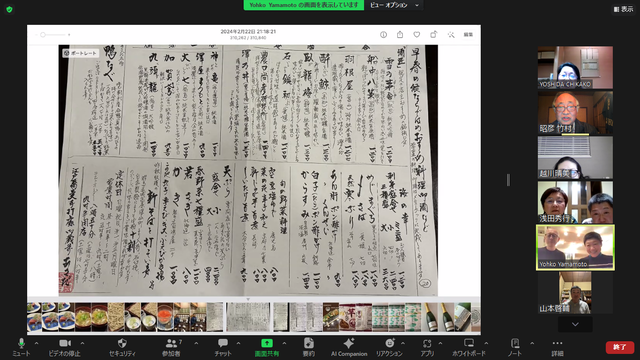Open the 表示 view layout button
640x360 pixels.
[623, 9]
